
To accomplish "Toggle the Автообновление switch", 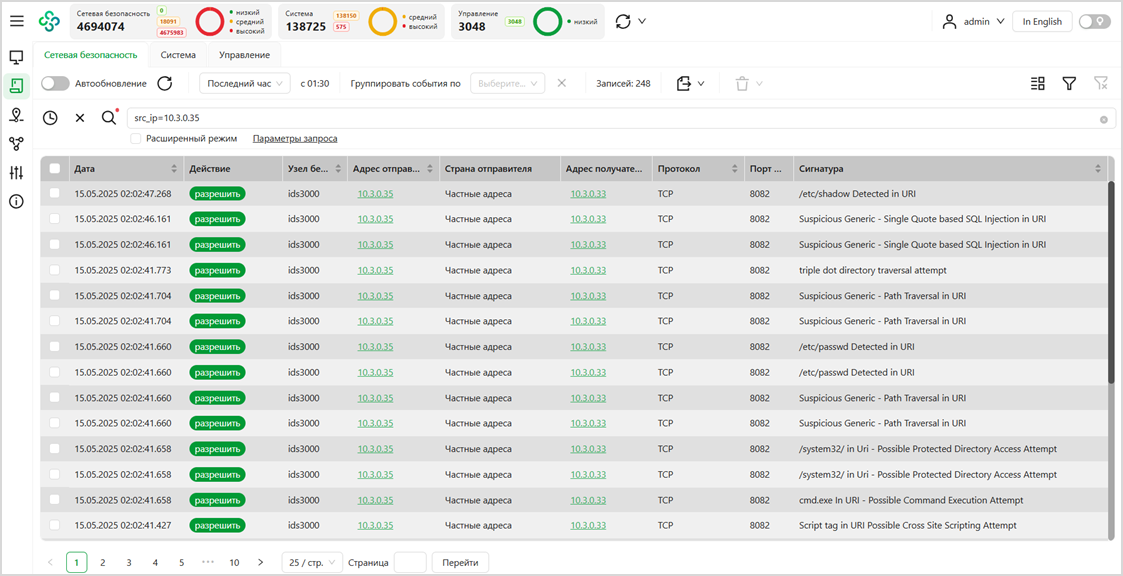I will coord(55,84).
